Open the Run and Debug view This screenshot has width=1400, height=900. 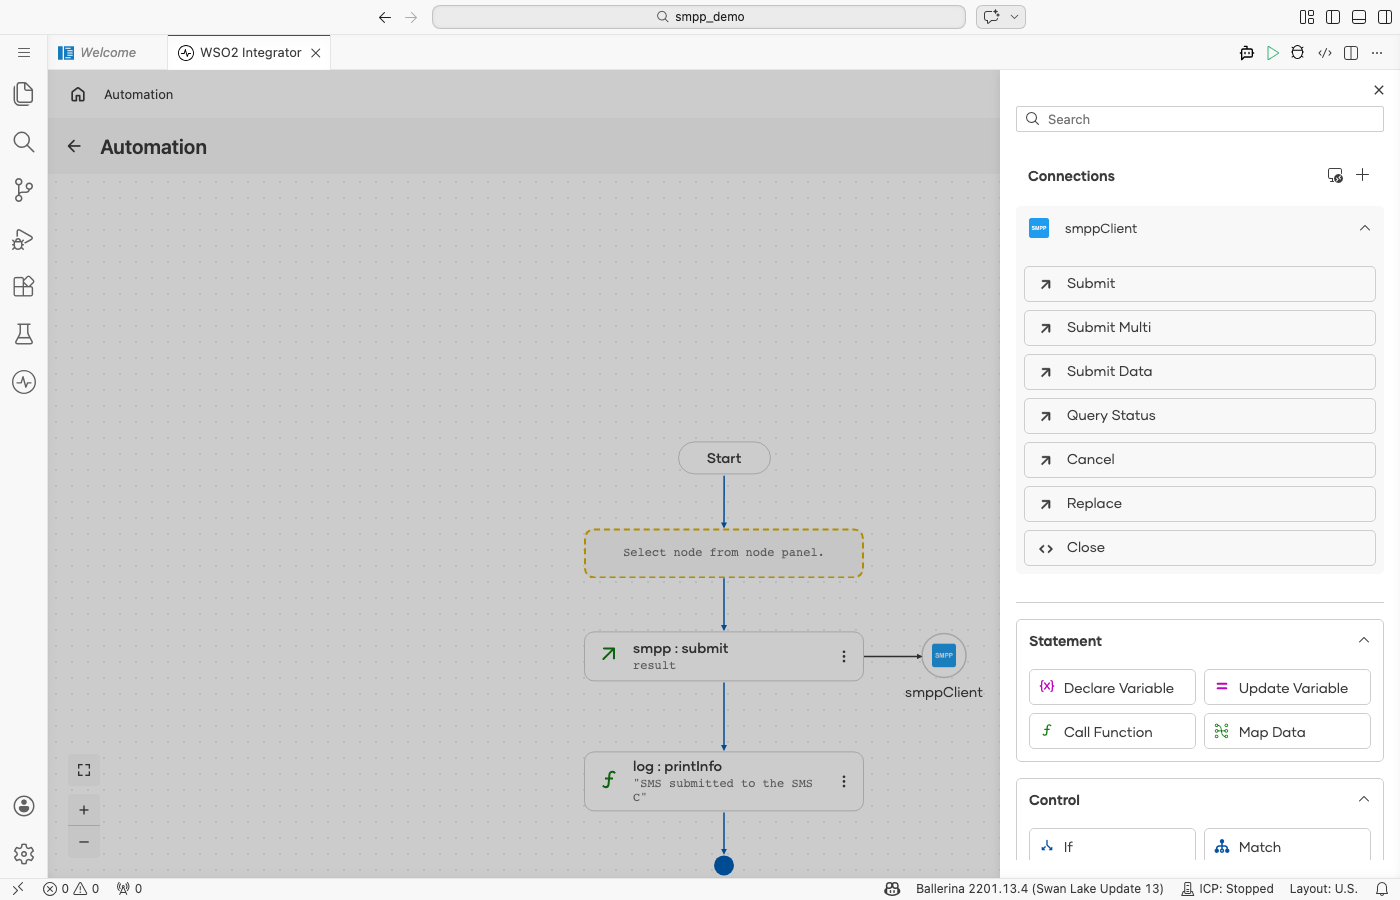coord(24,238)
